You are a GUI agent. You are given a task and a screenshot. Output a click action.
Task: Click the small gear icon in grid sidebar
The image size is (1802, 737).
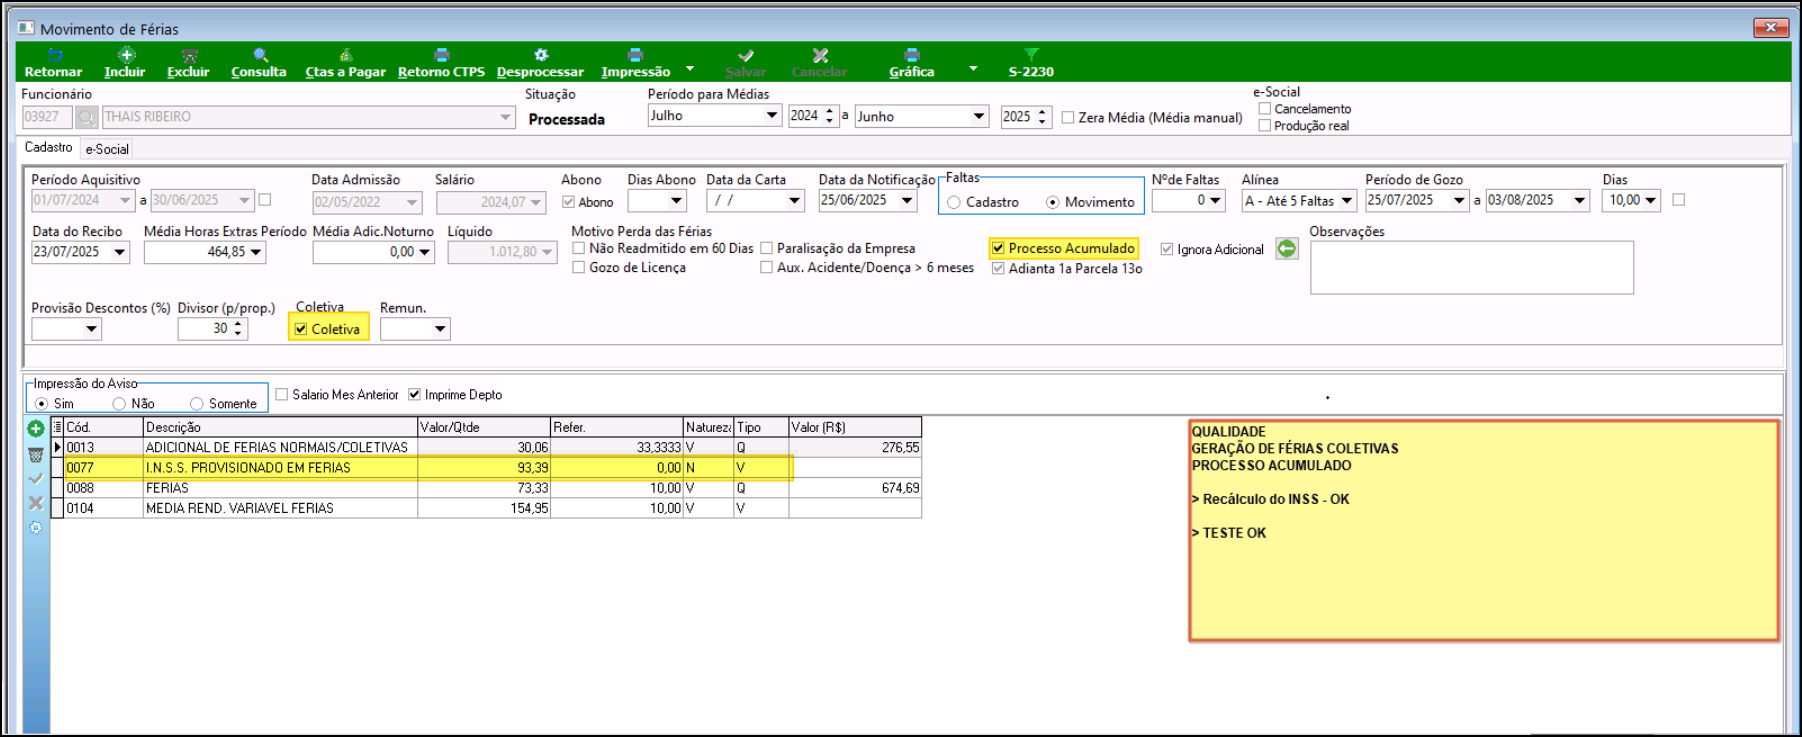pyautogui.click(x=35, y=527)
